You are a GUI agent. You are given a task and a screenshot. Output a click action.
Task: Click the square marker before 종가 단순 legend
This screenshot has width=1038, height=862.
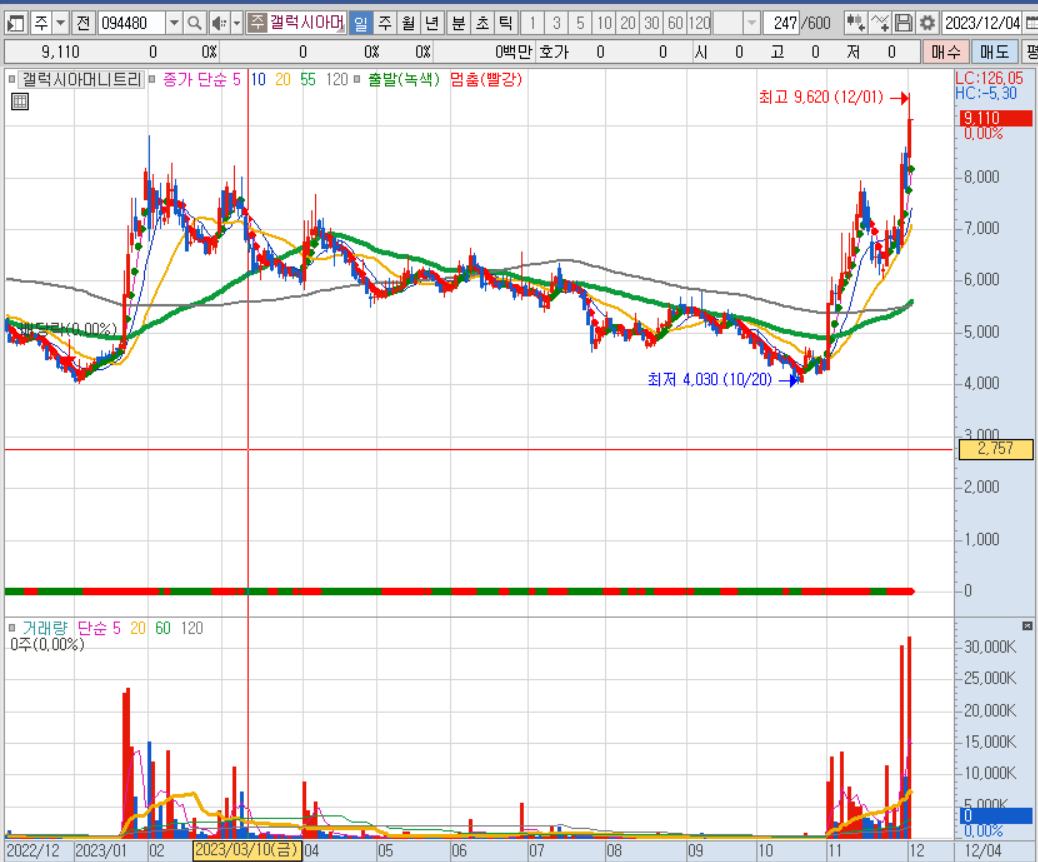(152, 79)
